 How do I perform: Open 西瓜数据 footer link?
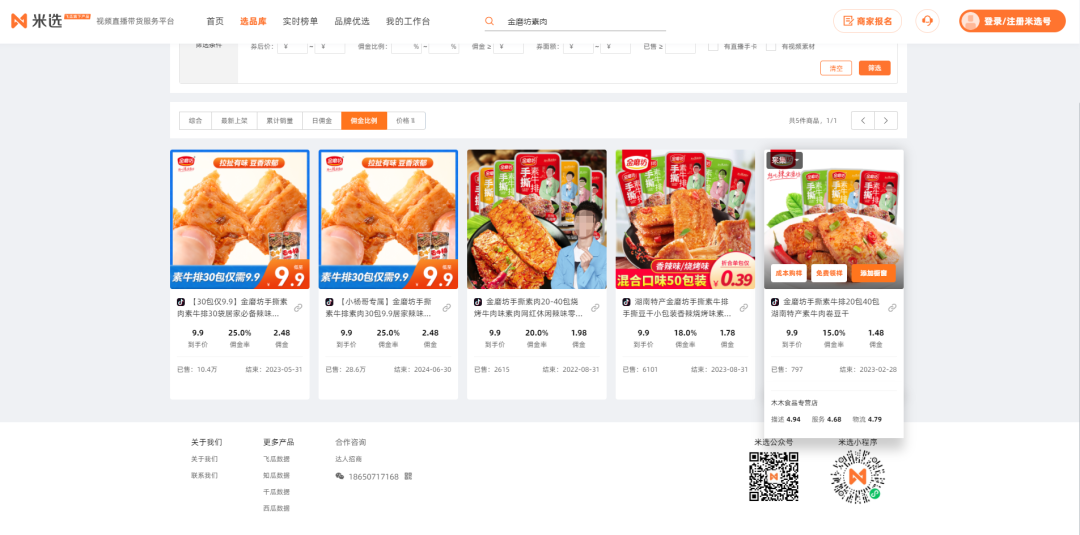tap(276, 508)
